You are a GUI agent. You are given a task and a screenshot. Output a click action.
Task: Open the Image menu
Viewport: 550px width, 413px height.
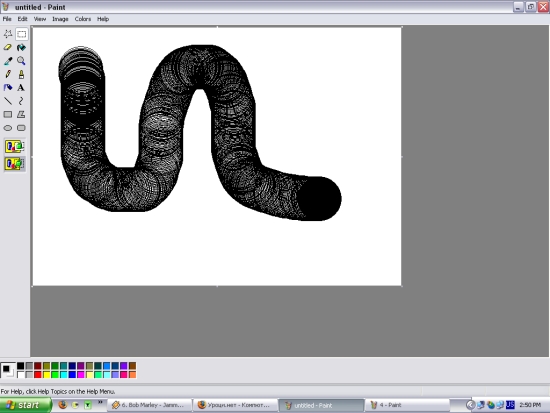coord(60,19)
